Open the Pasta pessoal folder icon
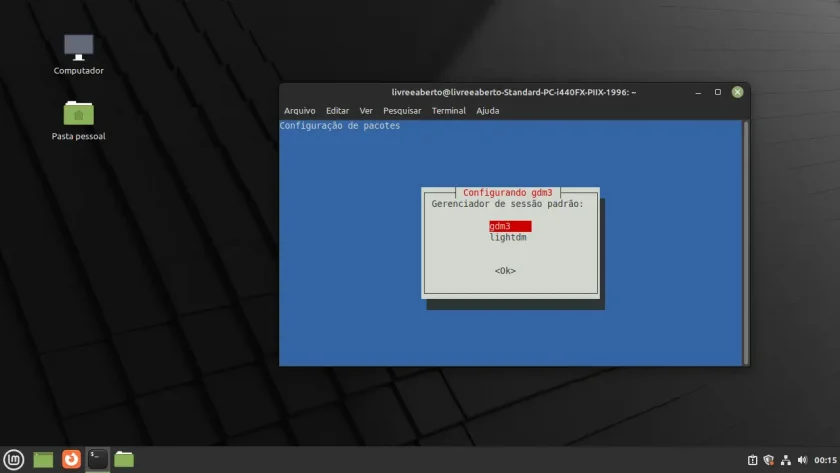This screenshot has height=473, width=840. coord(79,121)
